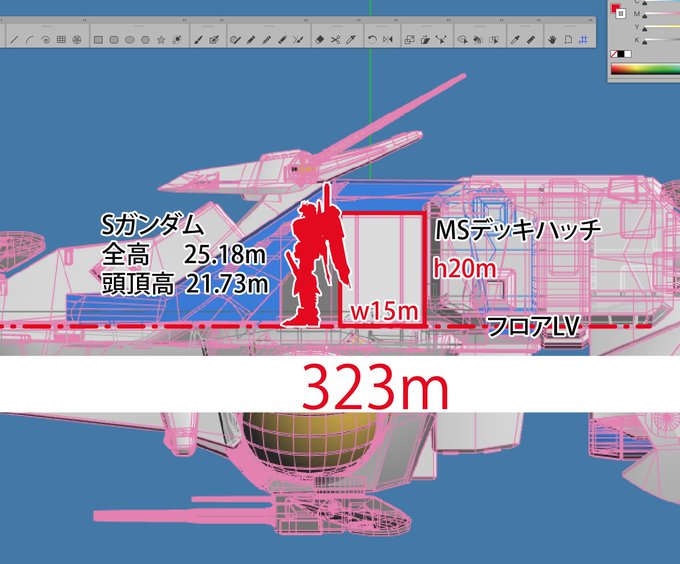The image size is (680, 564).
Task: Select the Arc tool
Action: click(x=29, y=40)
